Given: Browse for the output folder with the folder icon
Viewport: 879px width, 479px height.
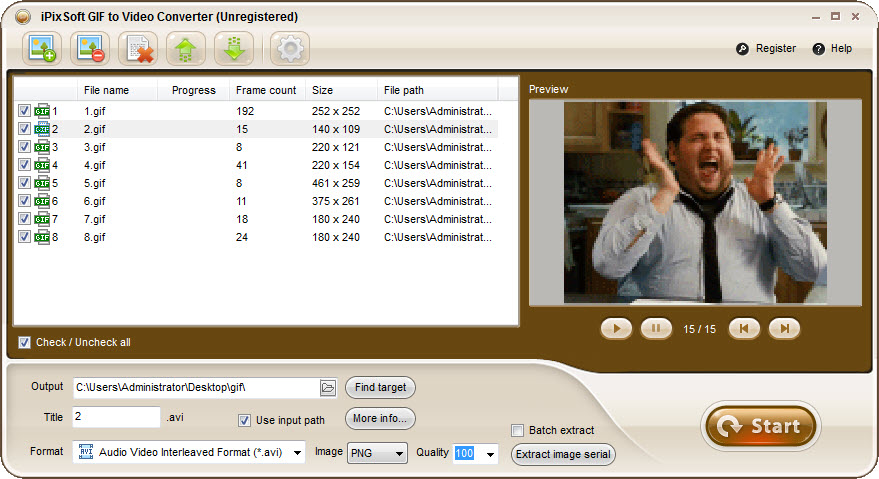Looking at the screenshot, I should (327, 387).
